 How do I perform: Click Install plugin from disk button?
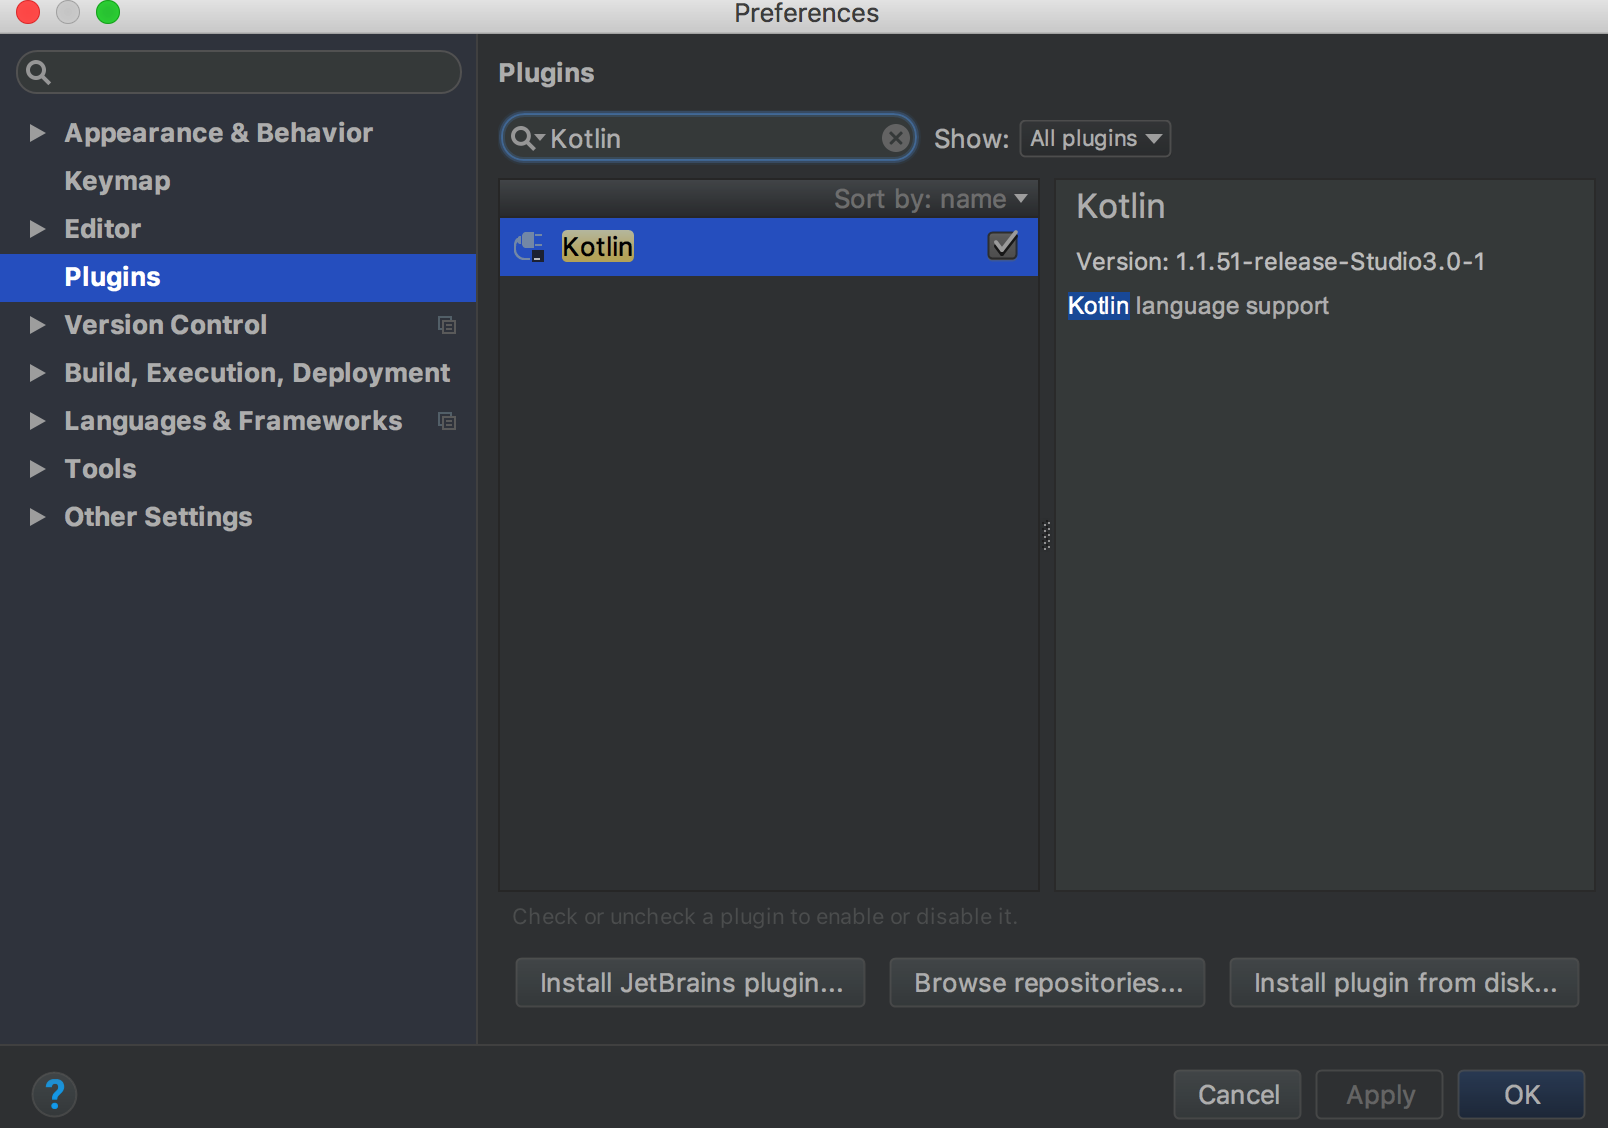click(x=1404, y=983)
